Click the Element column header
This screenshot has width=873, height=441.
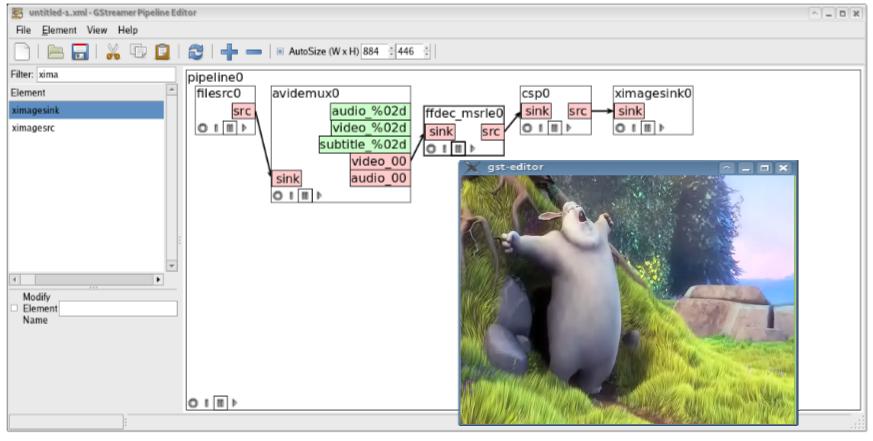click(x=86, y=92)
